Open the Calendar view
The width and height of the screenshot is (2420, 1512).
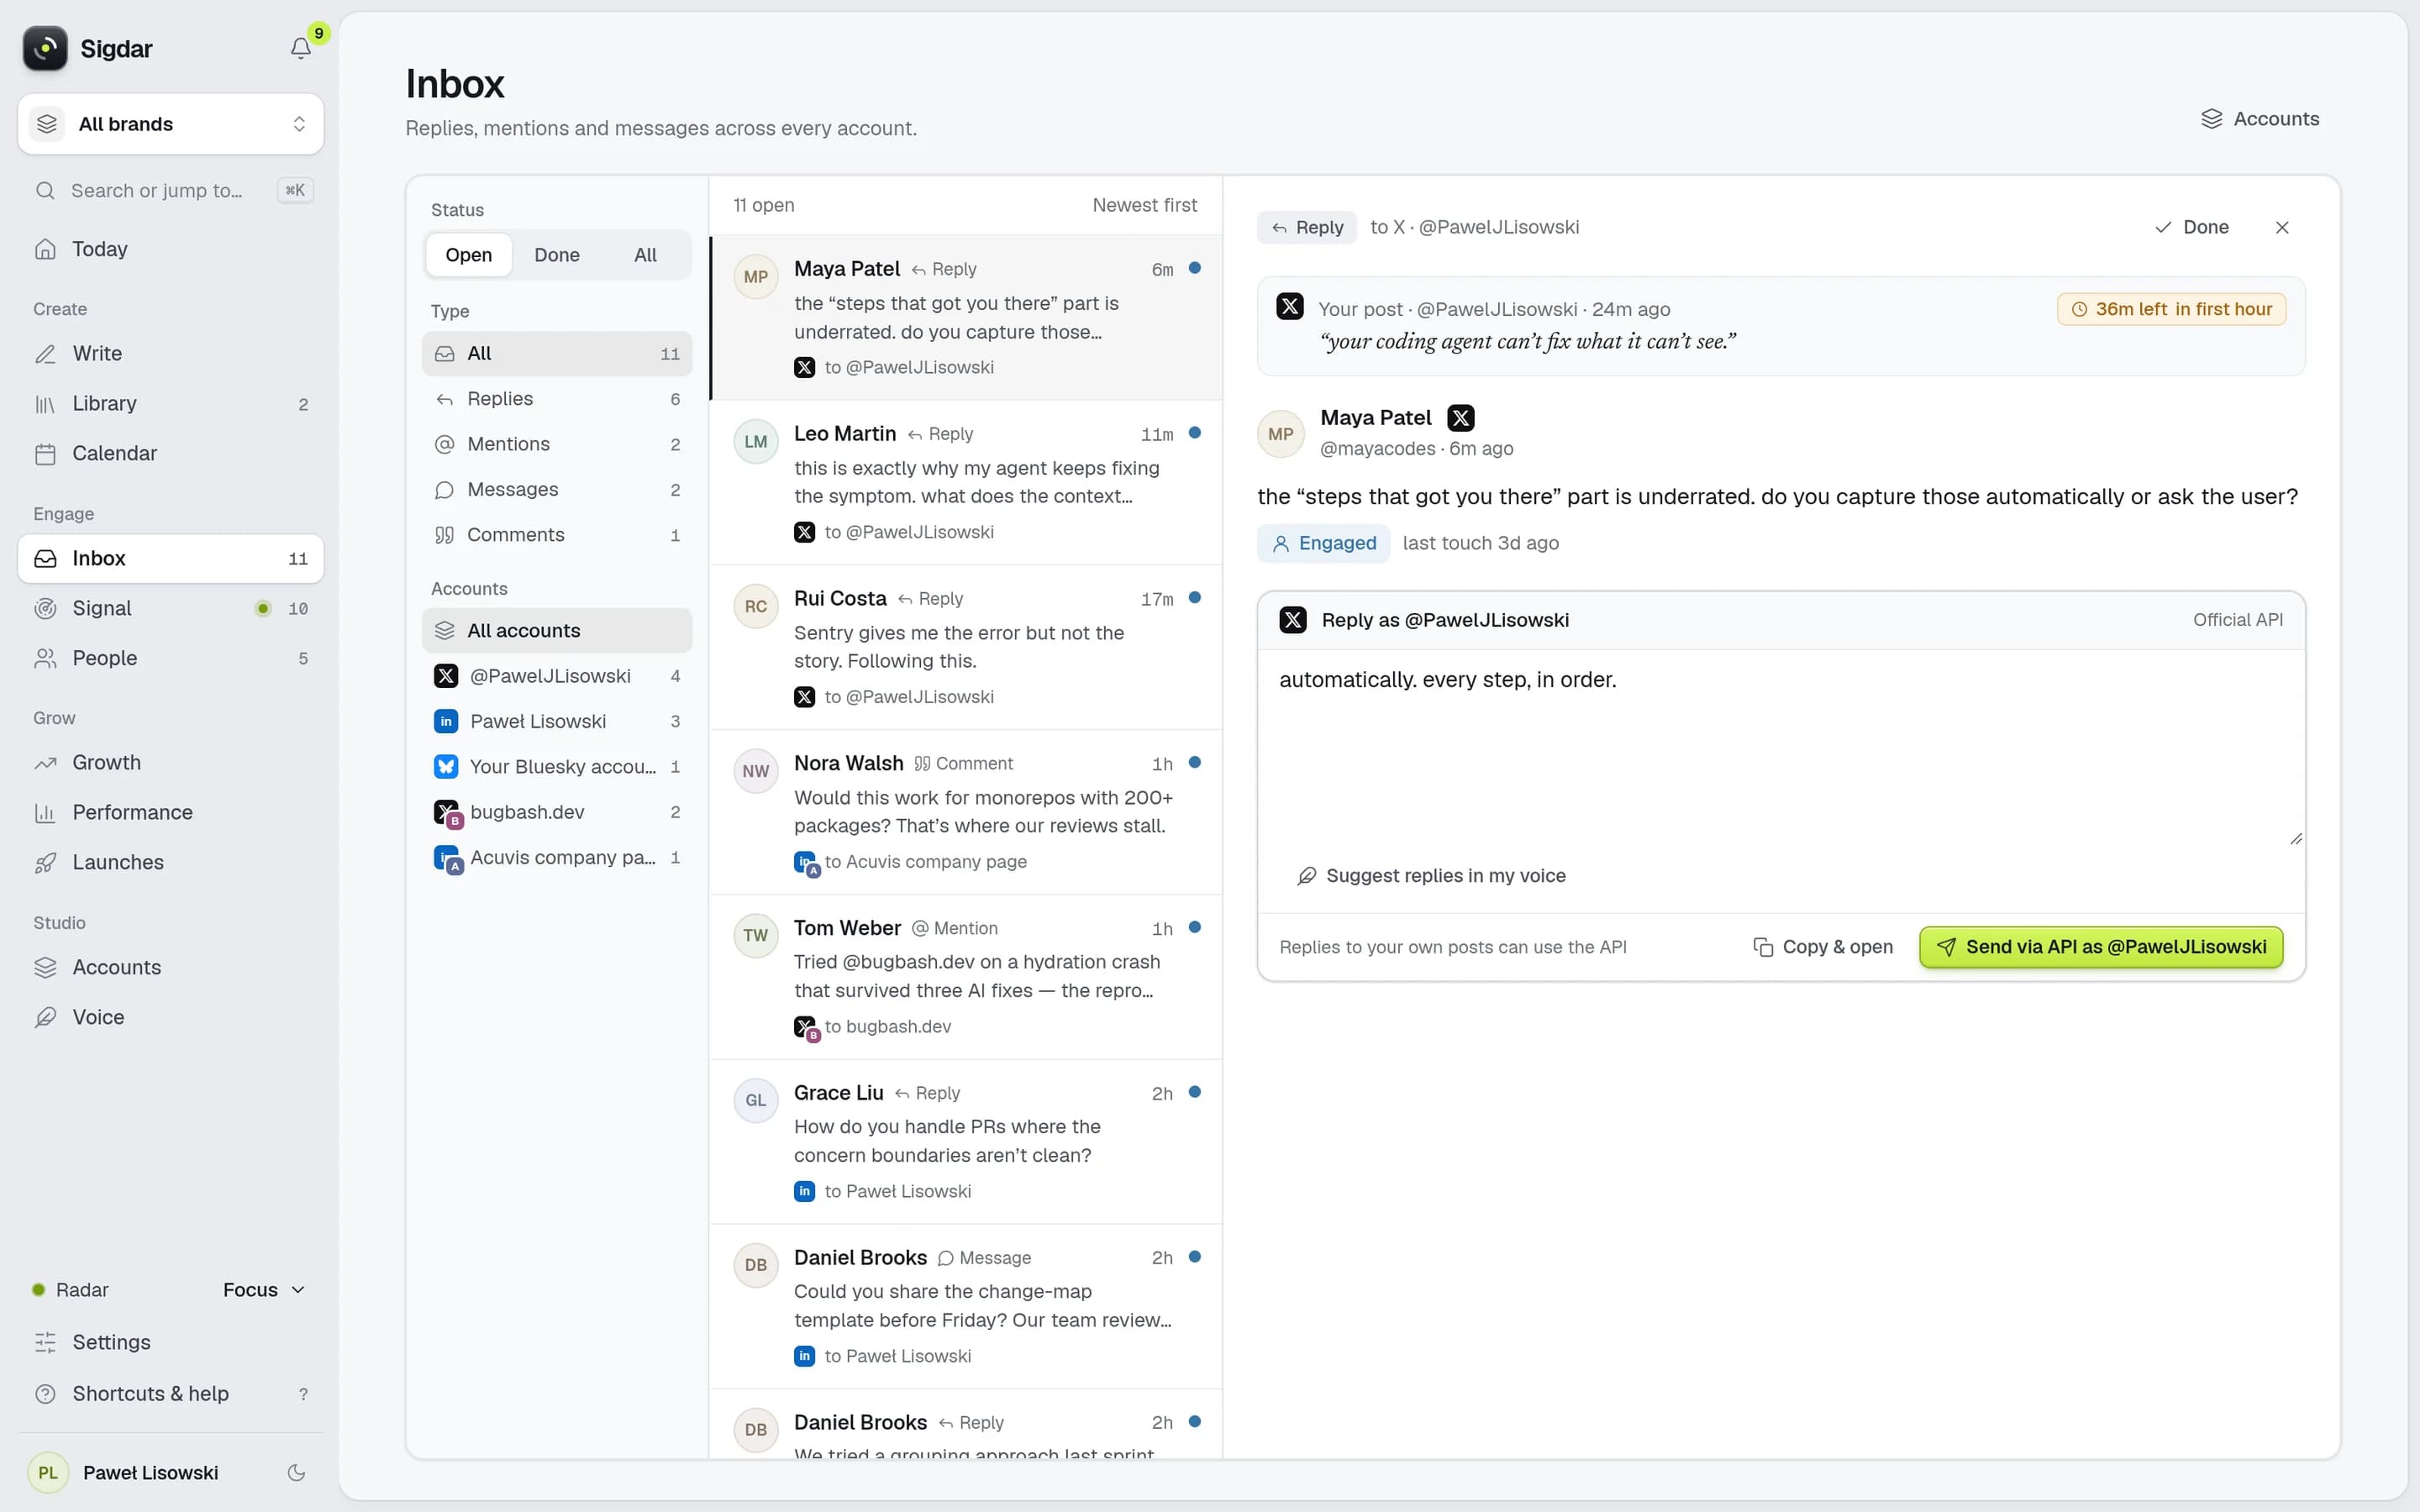(171, 453)
